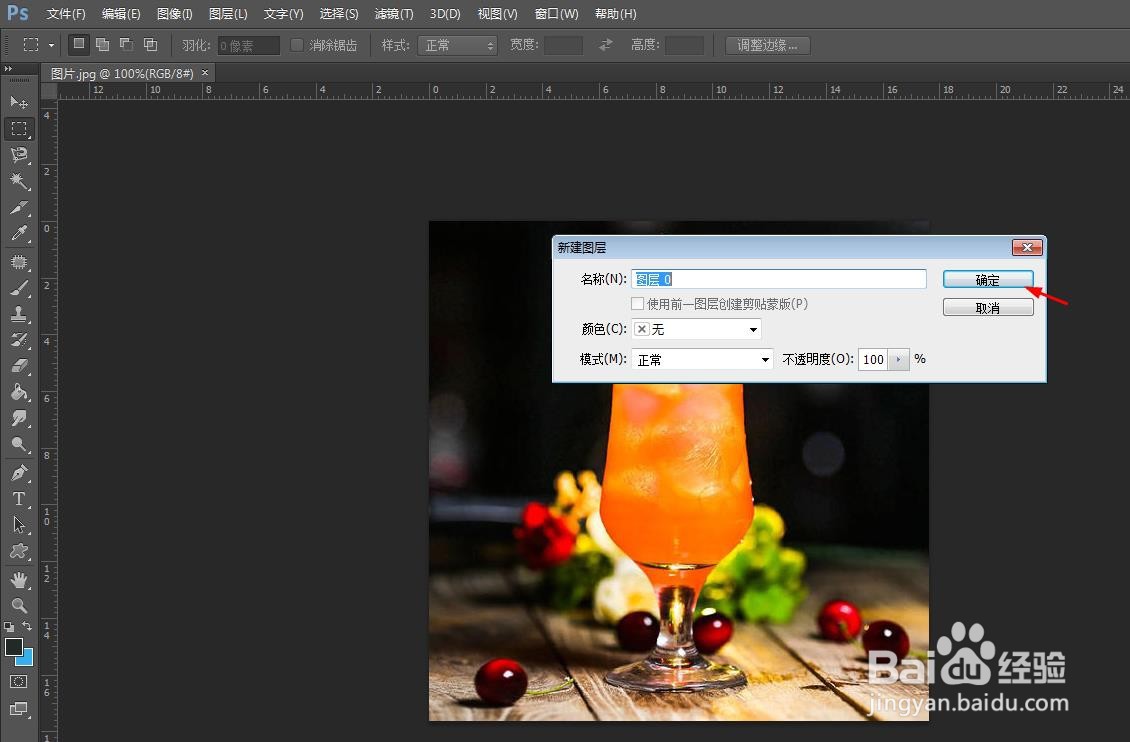Select the Eyedropper tool
The image size is (1130, 742).
point(19,233)
